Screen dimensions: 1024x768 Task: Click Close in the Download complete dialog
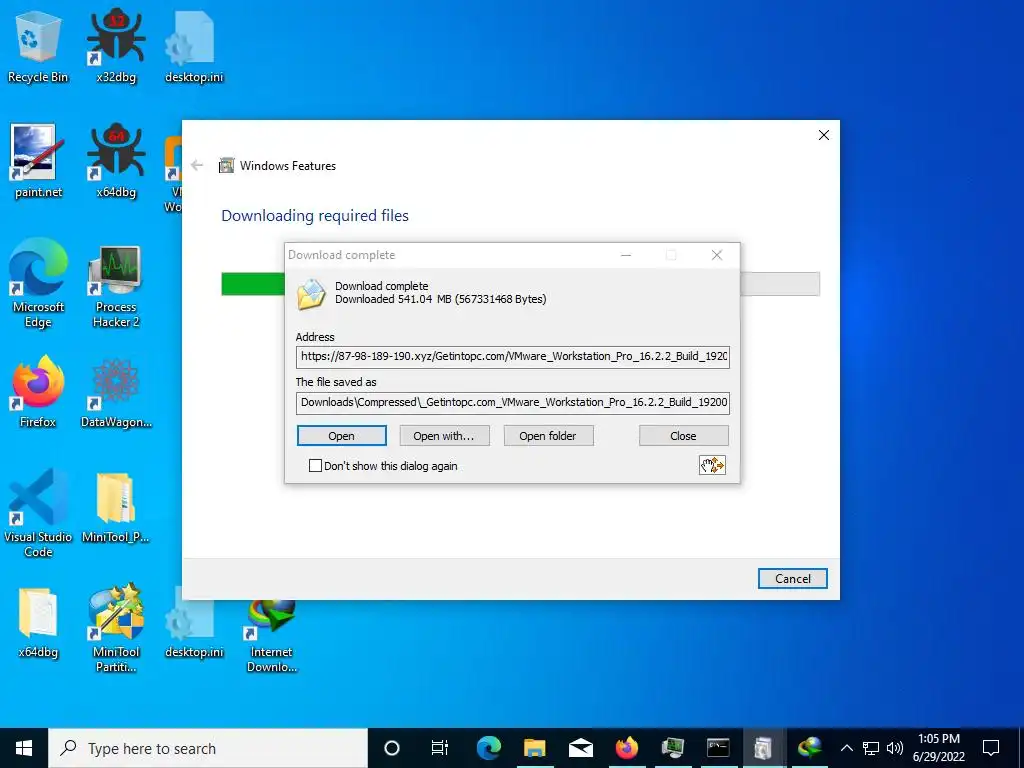click(683, 436)
